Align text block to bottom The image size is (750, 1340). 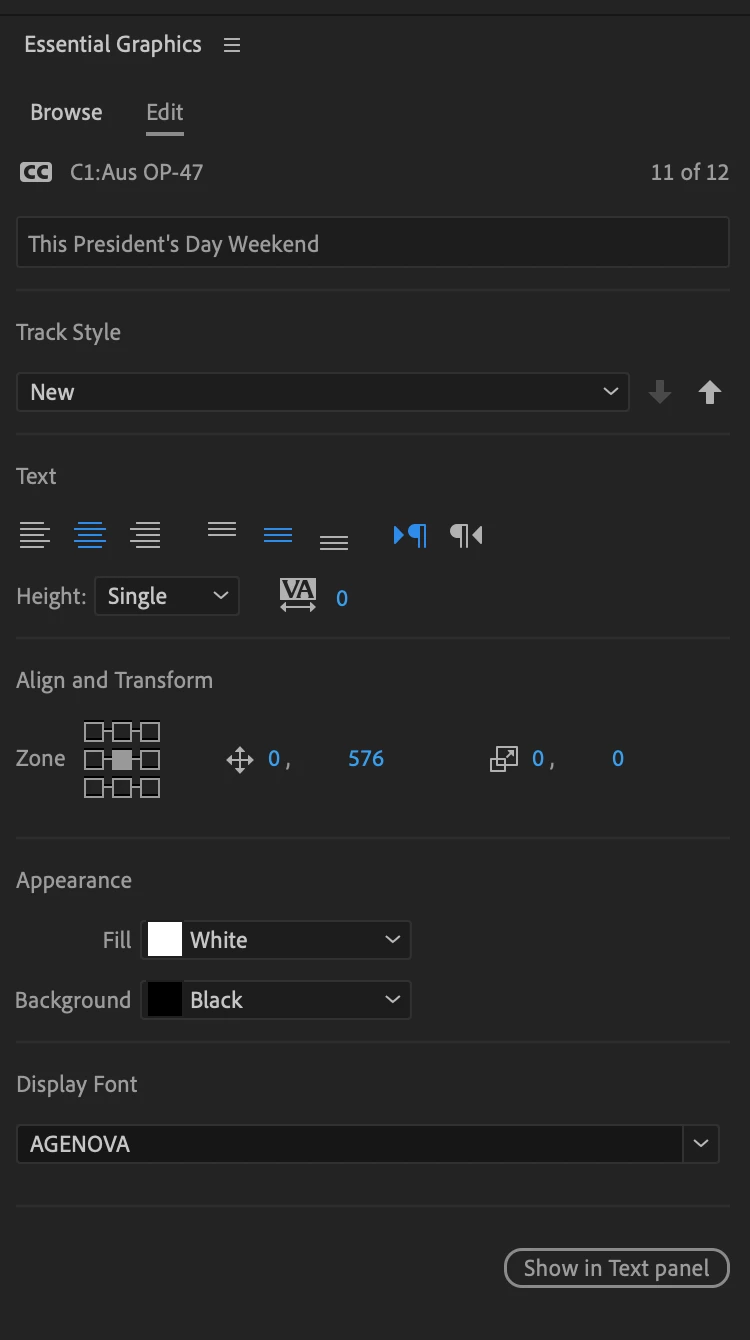tap(334, 542)
